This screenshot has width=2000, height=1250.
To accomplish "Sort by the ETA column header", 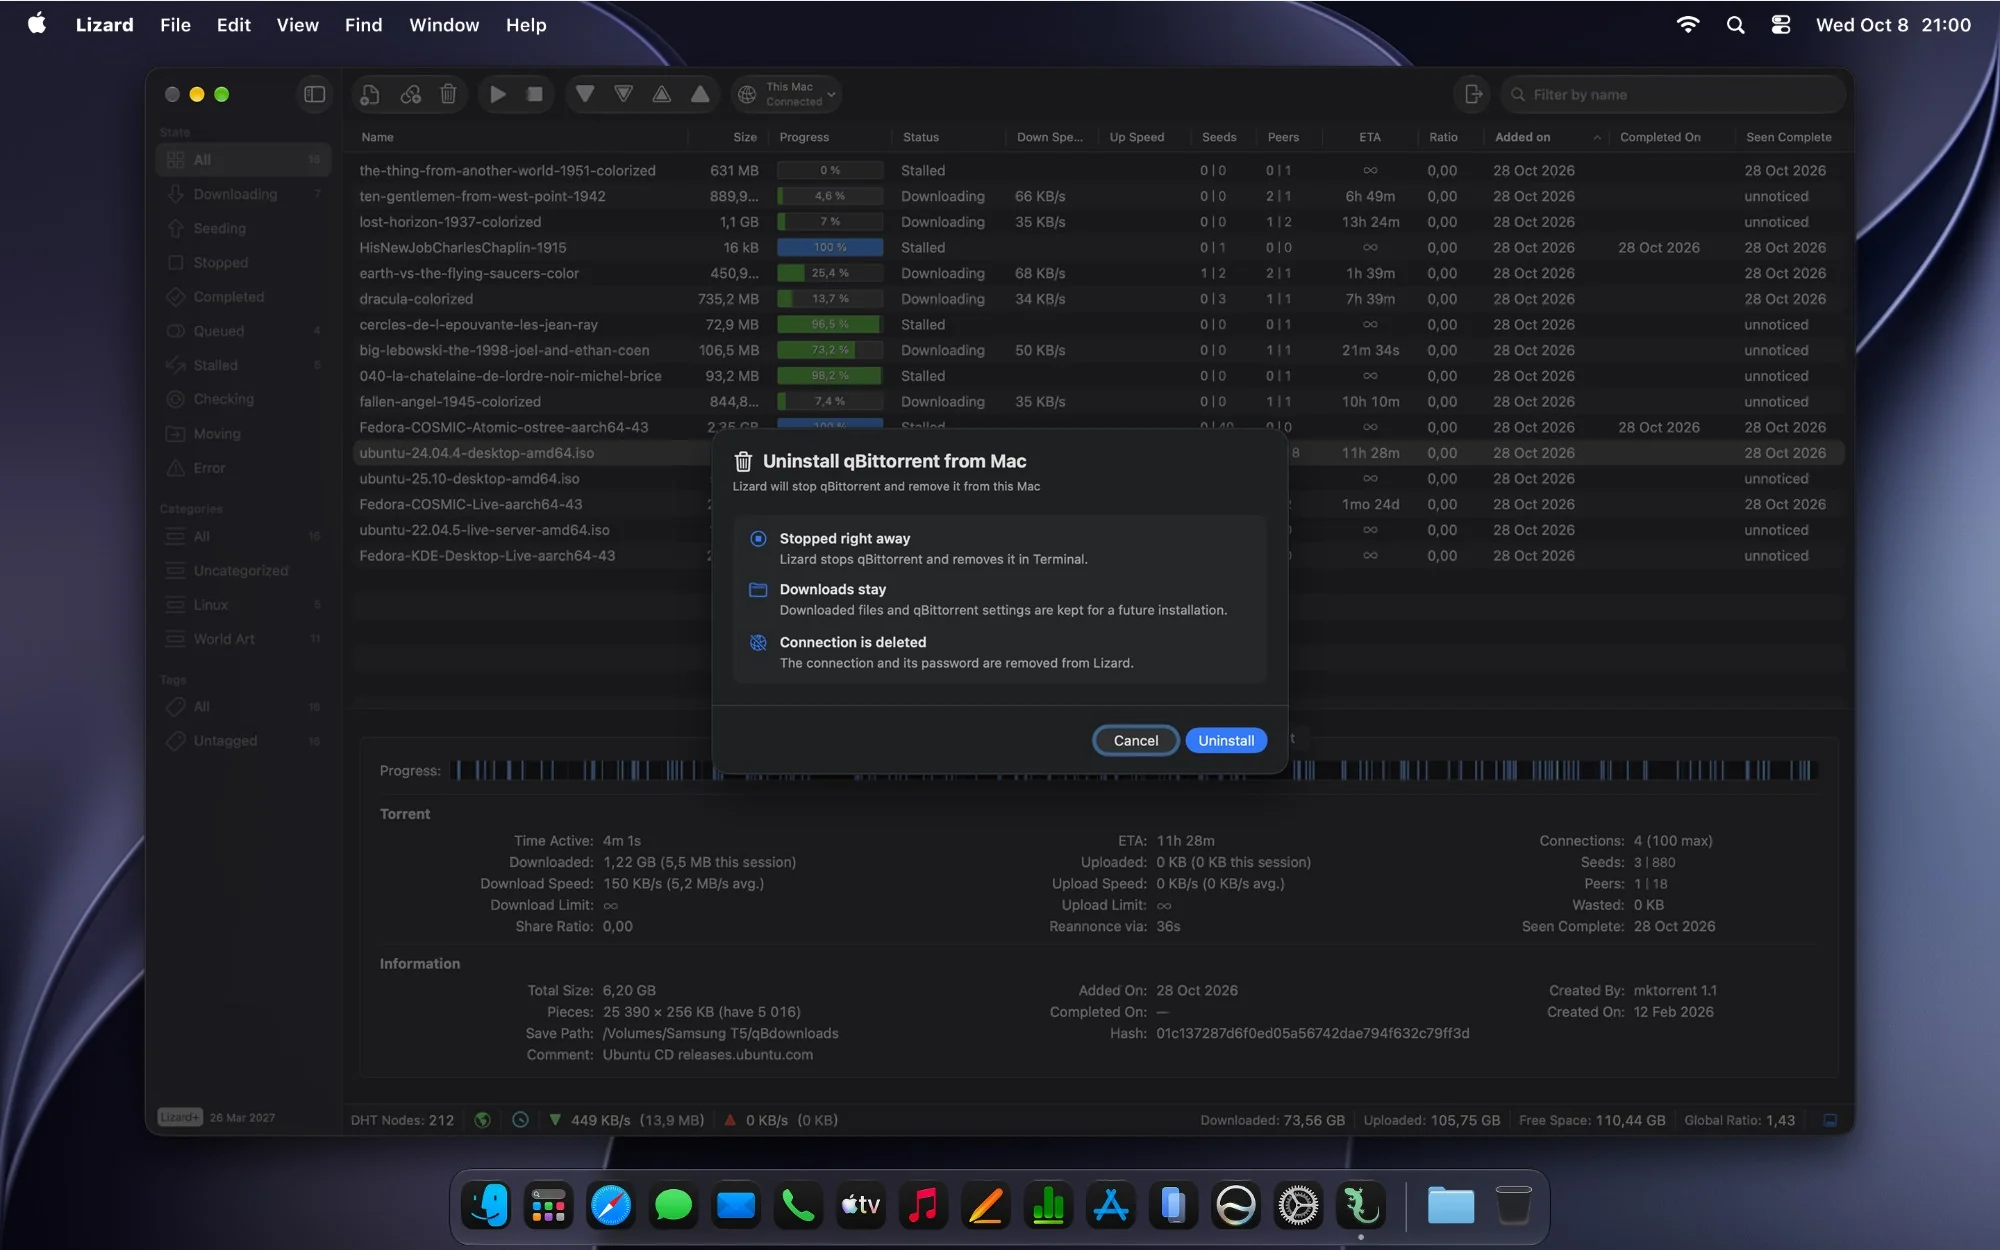I will pos(1369,137).
